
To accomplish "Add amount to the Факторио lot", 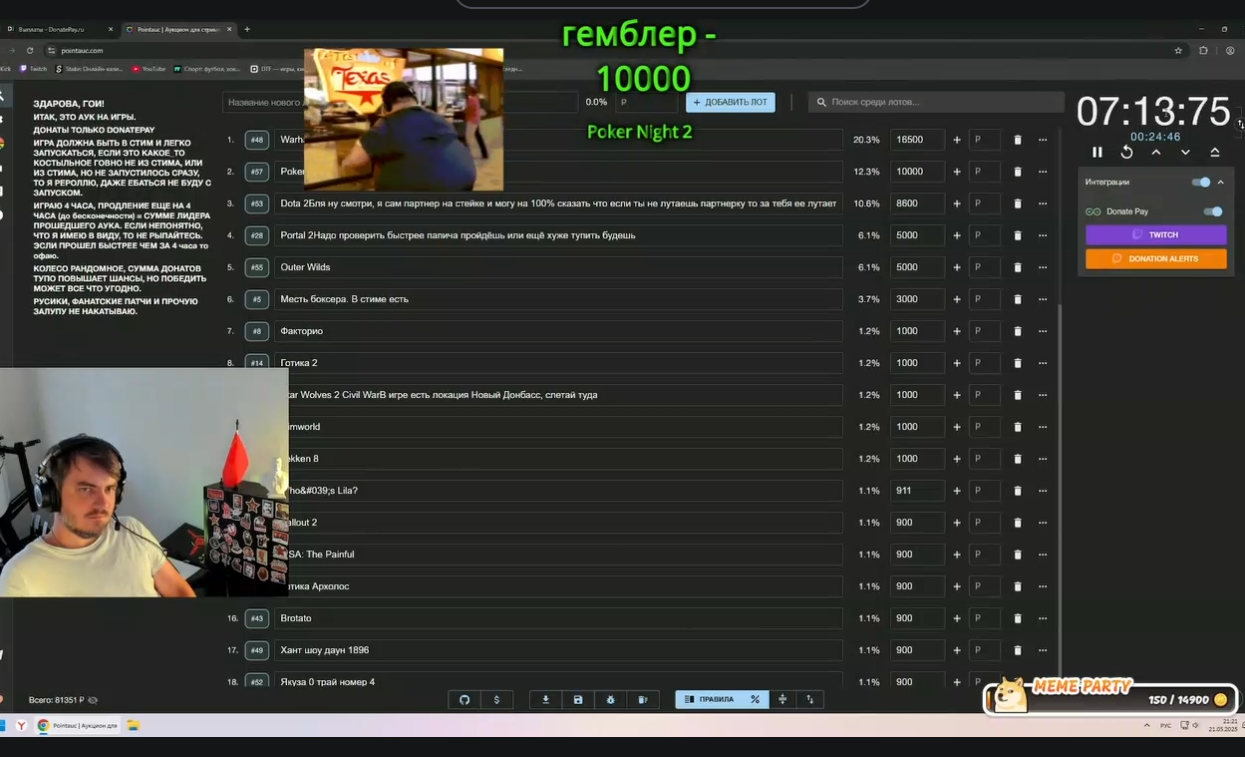I will tap(957, 331).
